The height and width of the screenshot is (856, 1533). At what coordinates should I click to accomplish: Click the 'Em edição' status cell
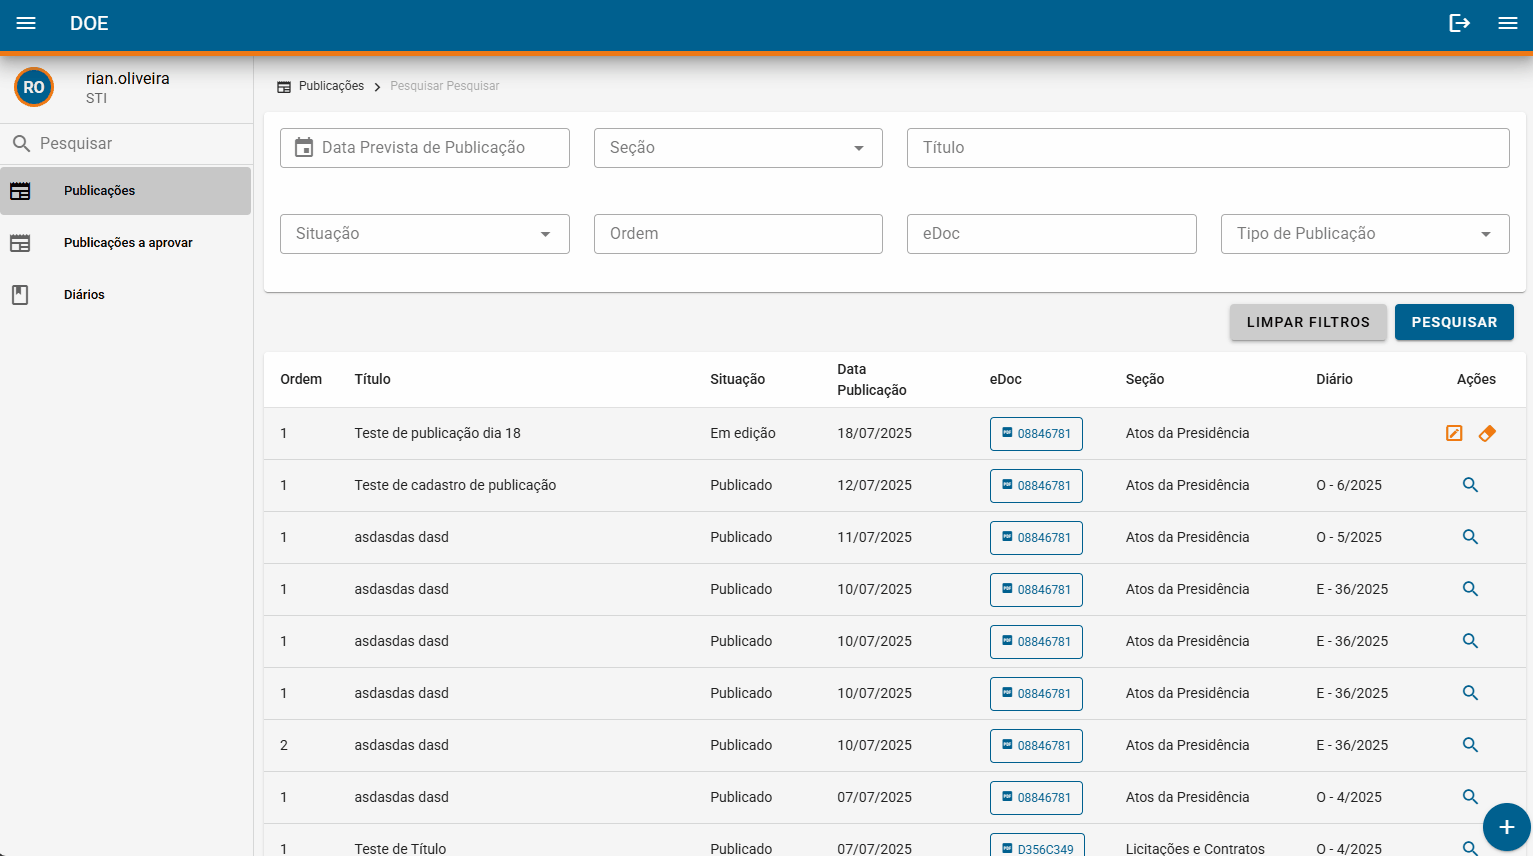pos(743,433)
